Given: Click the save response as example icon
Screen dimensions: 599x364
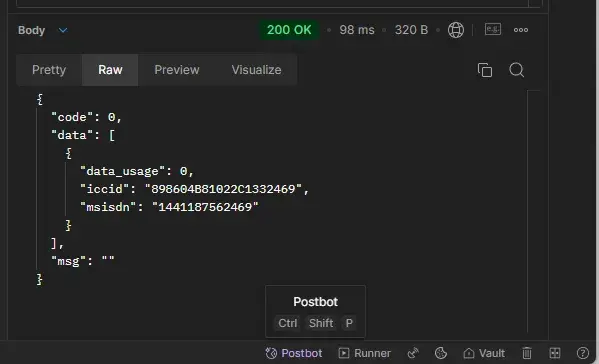Looking at the screenshot, I should (x=493, y=29).
